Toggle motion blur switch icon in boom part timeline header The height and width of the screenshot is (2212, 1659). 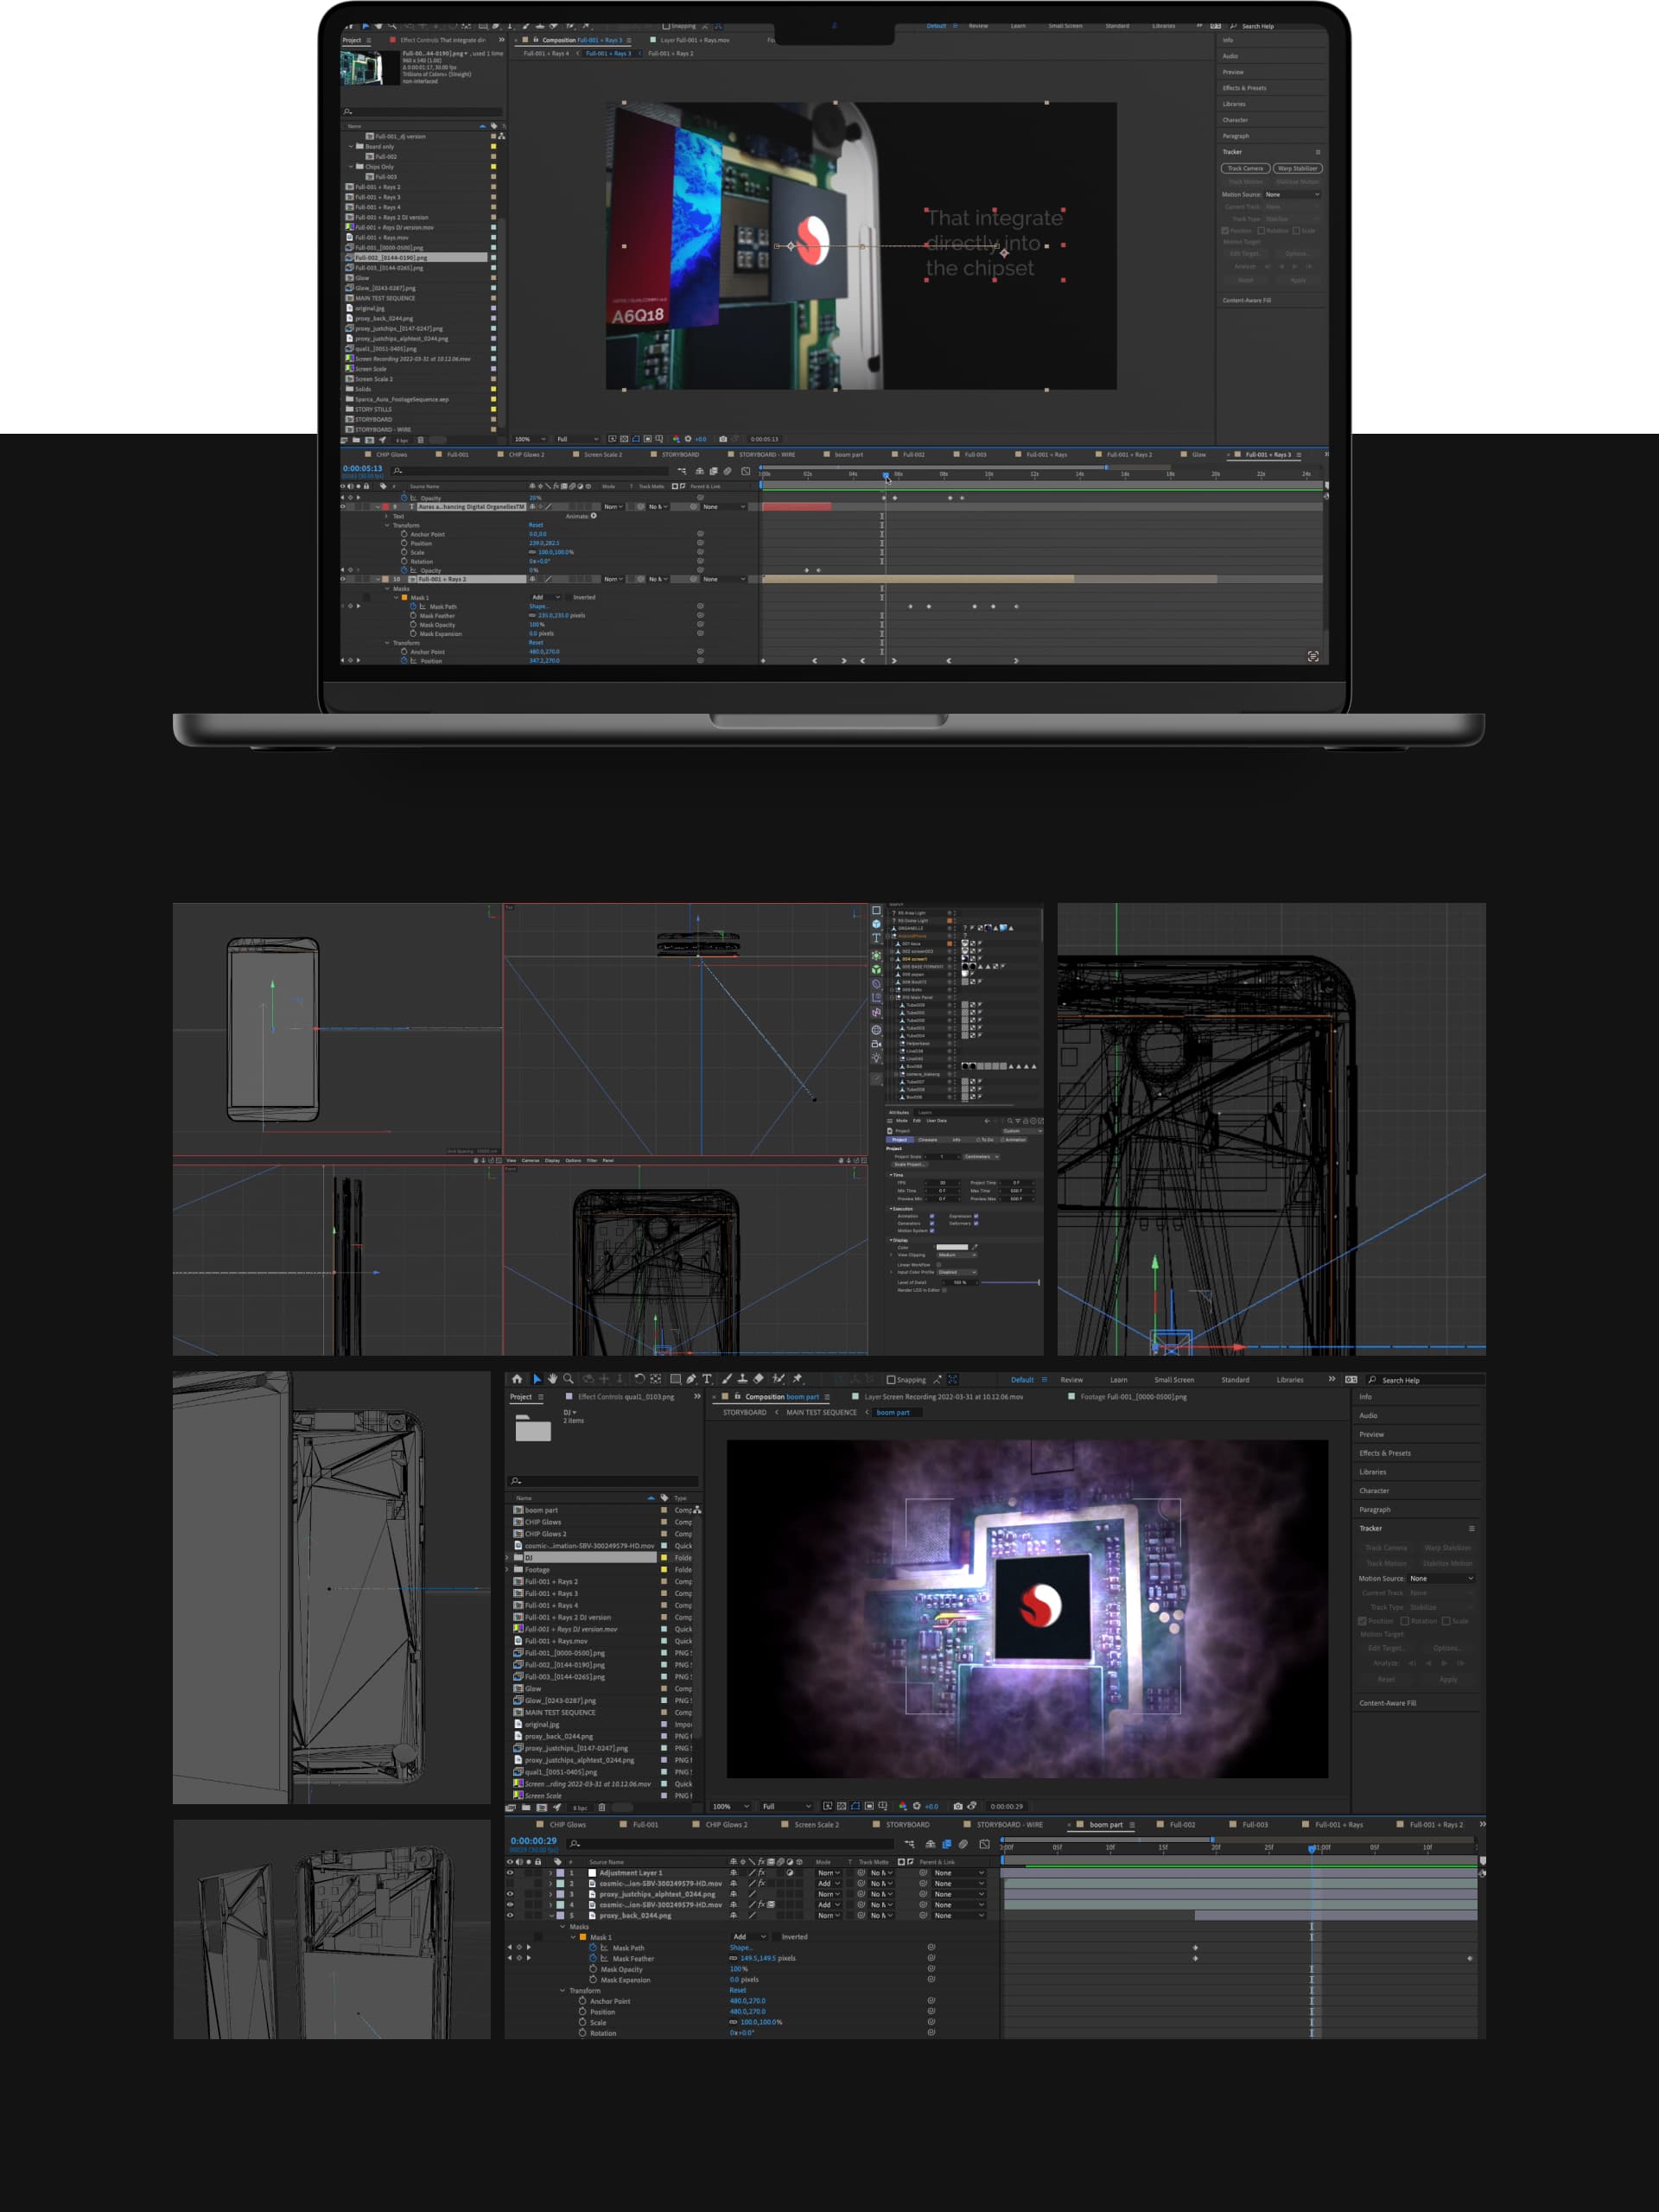pyautogui.click(x=964, y=1844)
